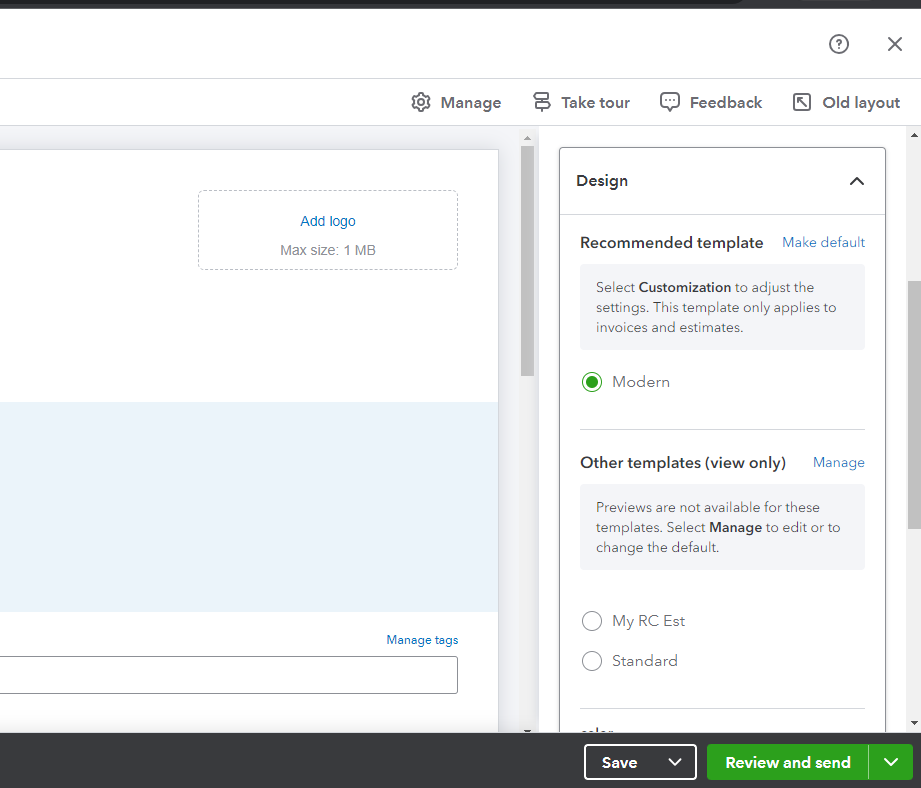Click the Feedback toolbar item
Screen dimensions: 921x788
[725, 102]
